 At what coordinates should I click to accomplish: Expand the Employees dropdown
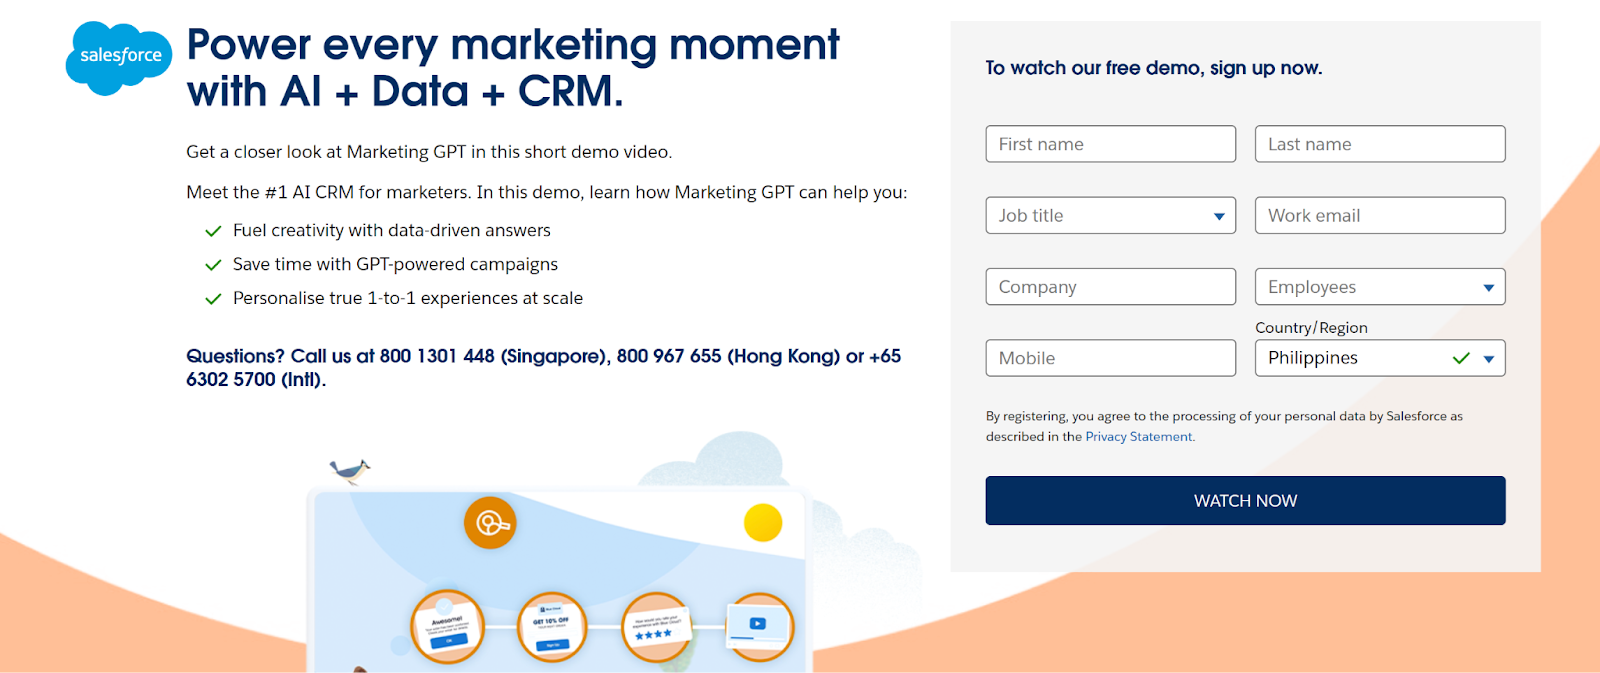[x=1380, y=287]
